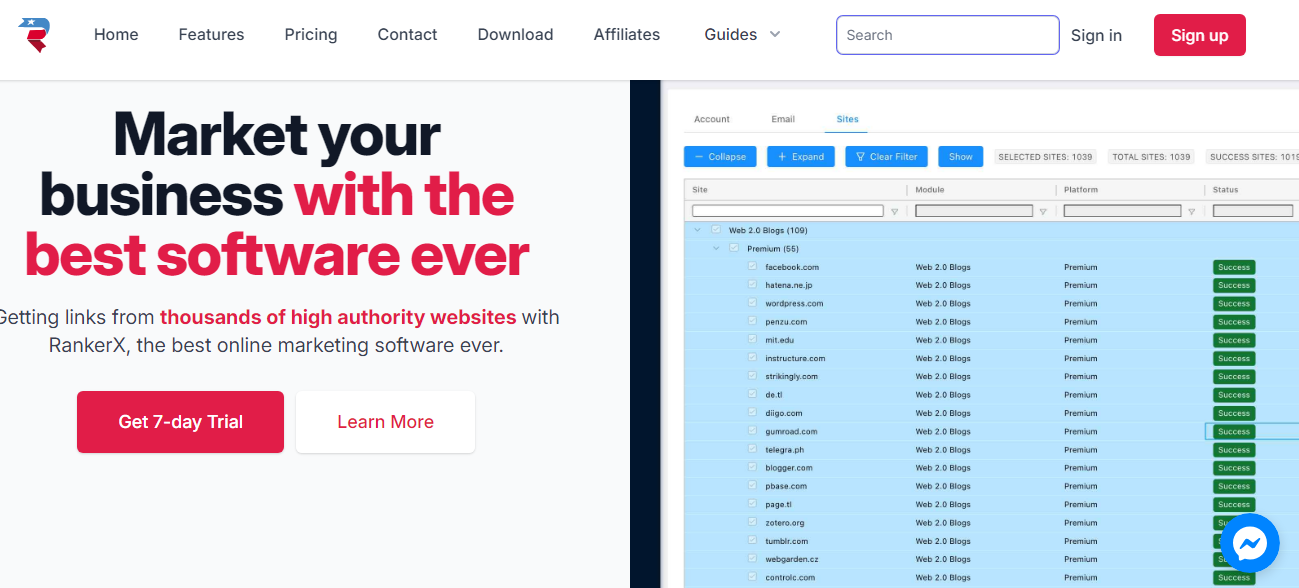Viewport: 1299px width, 588px height.
Task: Go to Pricing in the navigation
Action: 311,35
